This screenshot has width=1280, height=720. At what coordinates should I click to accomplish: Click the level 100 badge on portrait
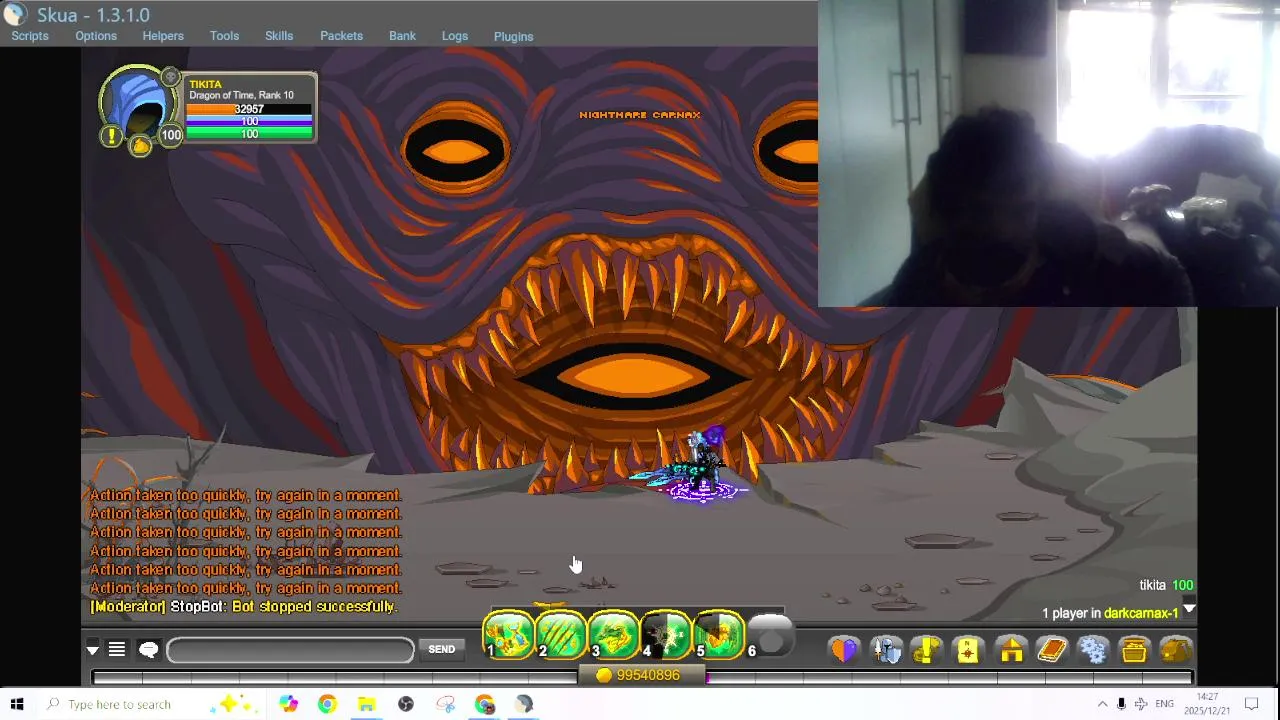171,135
